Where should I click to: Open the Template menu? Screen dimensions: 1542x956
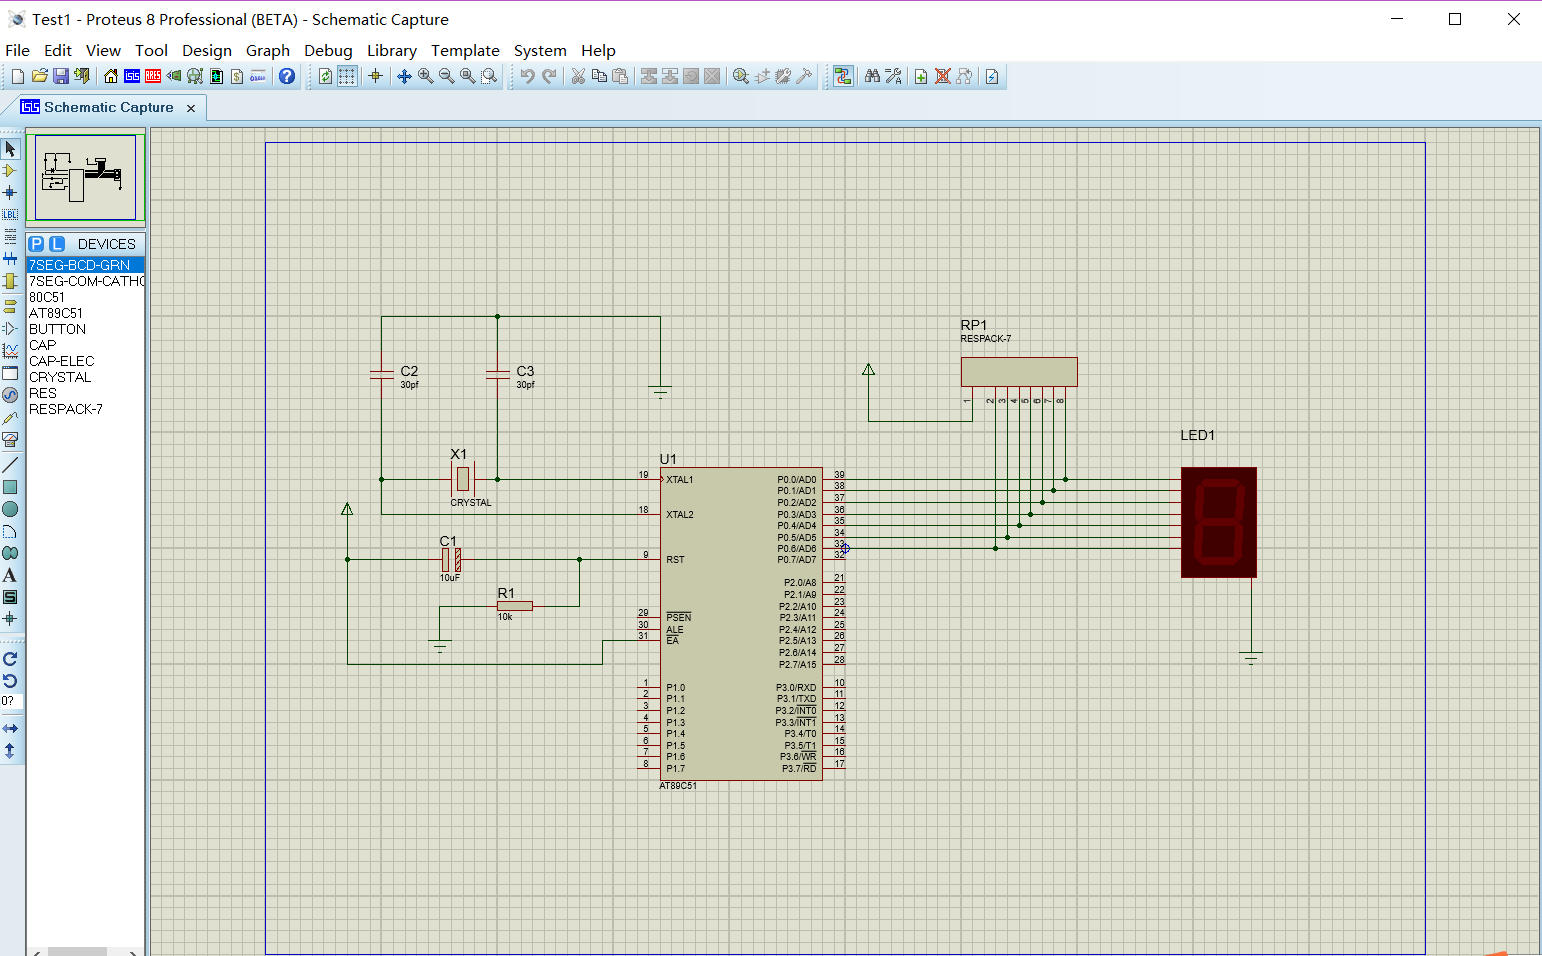(465, 50)
